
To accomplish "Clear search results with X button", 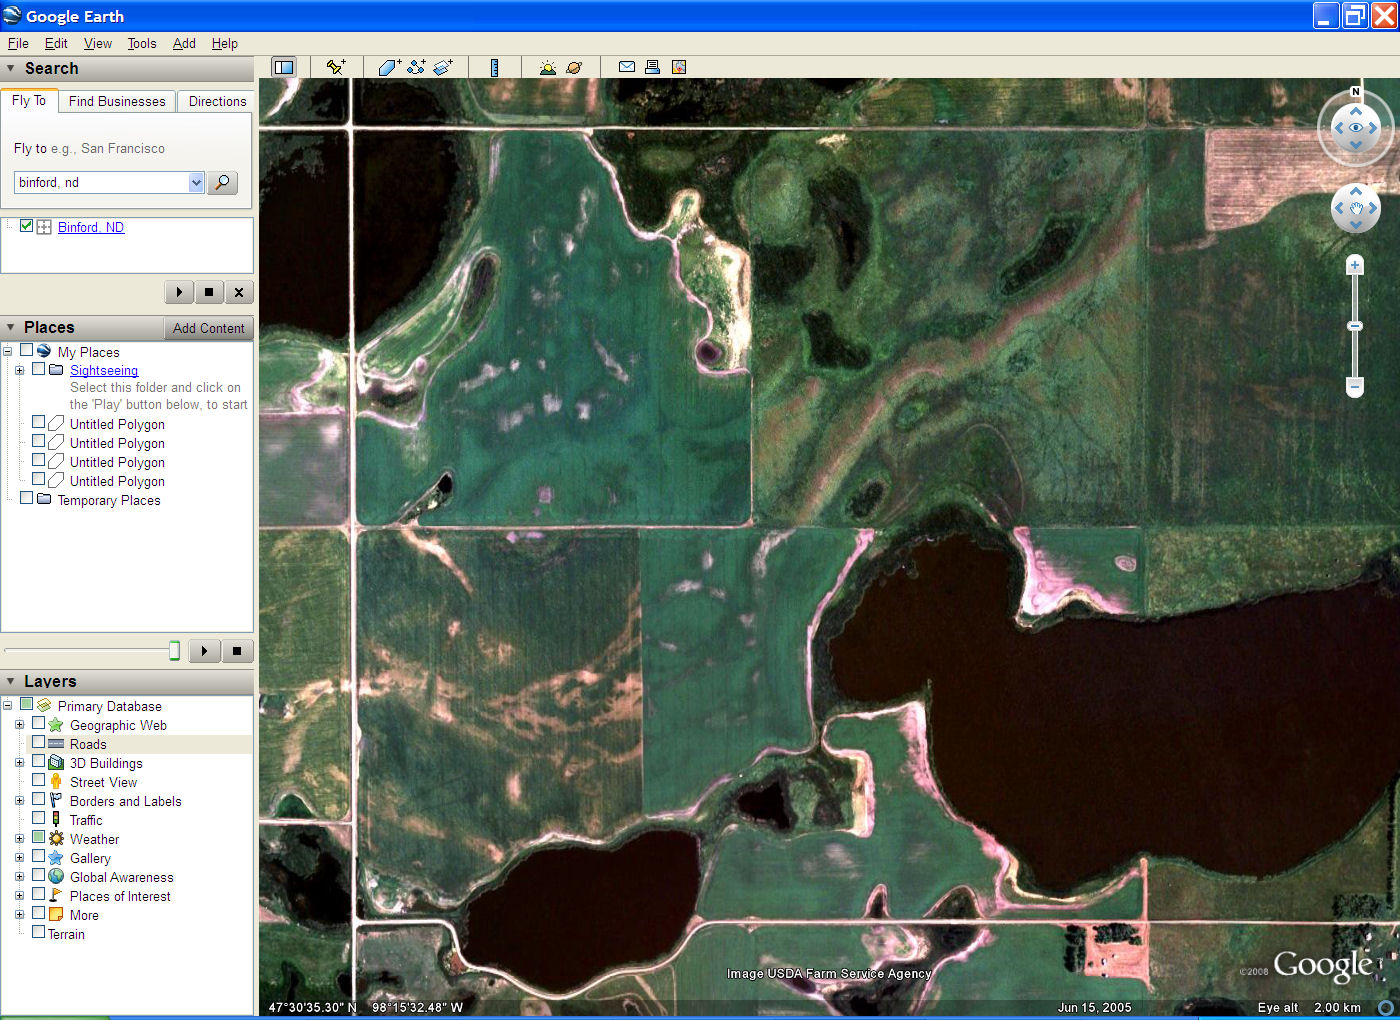I will tap(238, 292).
